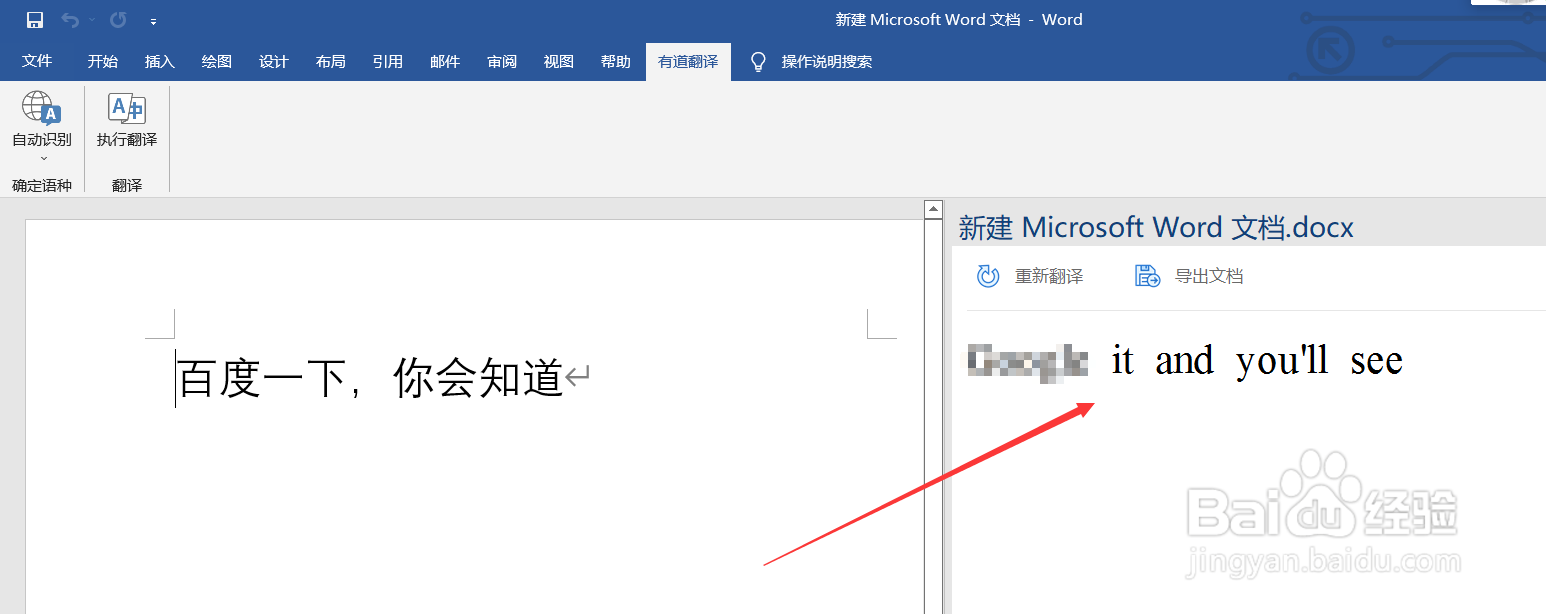Viewport: 1546px width, 614px height.
Task: Switch to the 邮件 tab
Action: pos(445,61)
